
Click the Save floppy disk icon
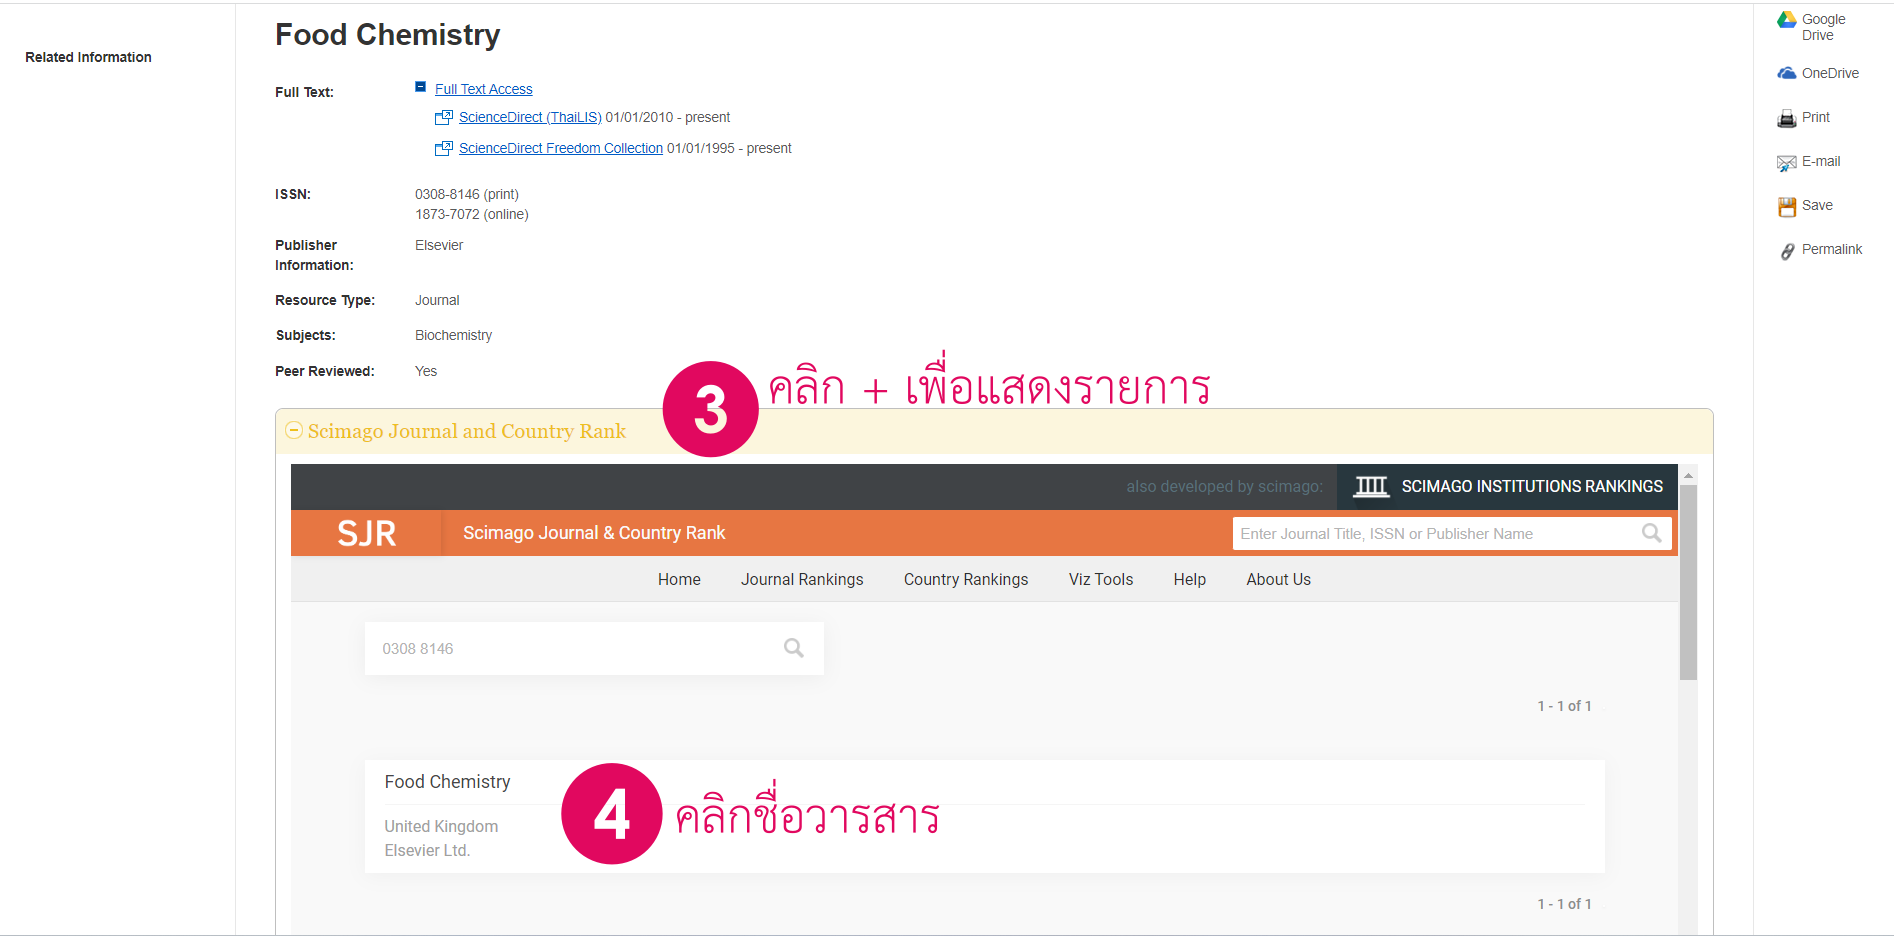pos(1786,207)
